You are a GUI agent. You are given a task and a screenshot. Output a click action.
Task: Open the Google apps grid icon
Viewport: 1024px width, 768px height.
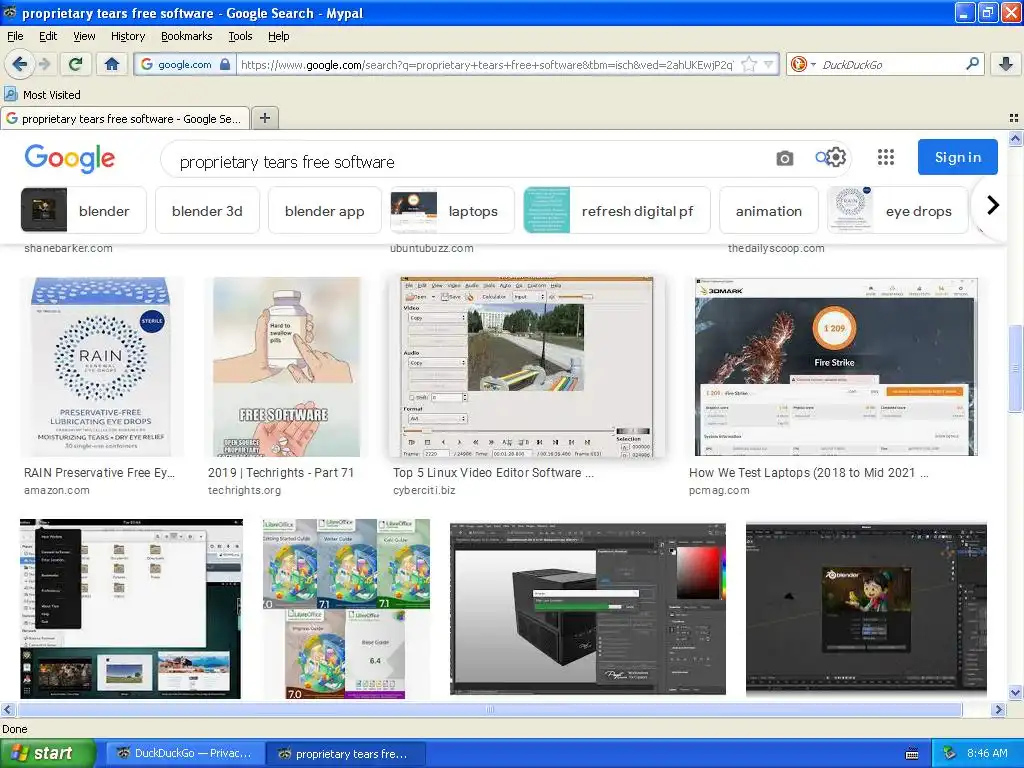pos(886,157)
